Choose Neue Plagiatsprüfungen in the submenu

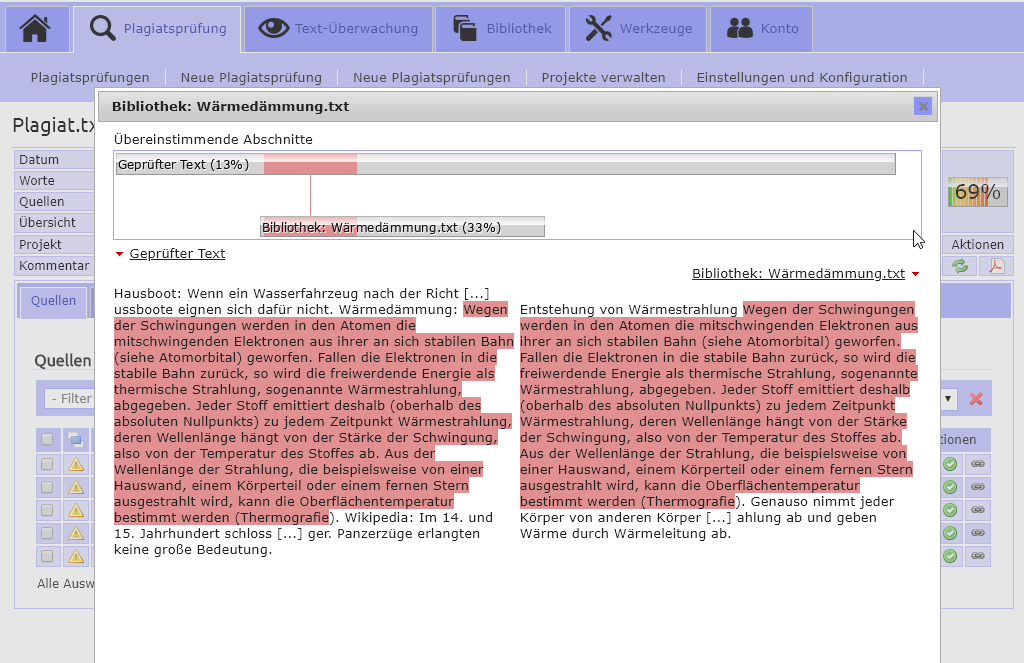[x=432, y=78]
